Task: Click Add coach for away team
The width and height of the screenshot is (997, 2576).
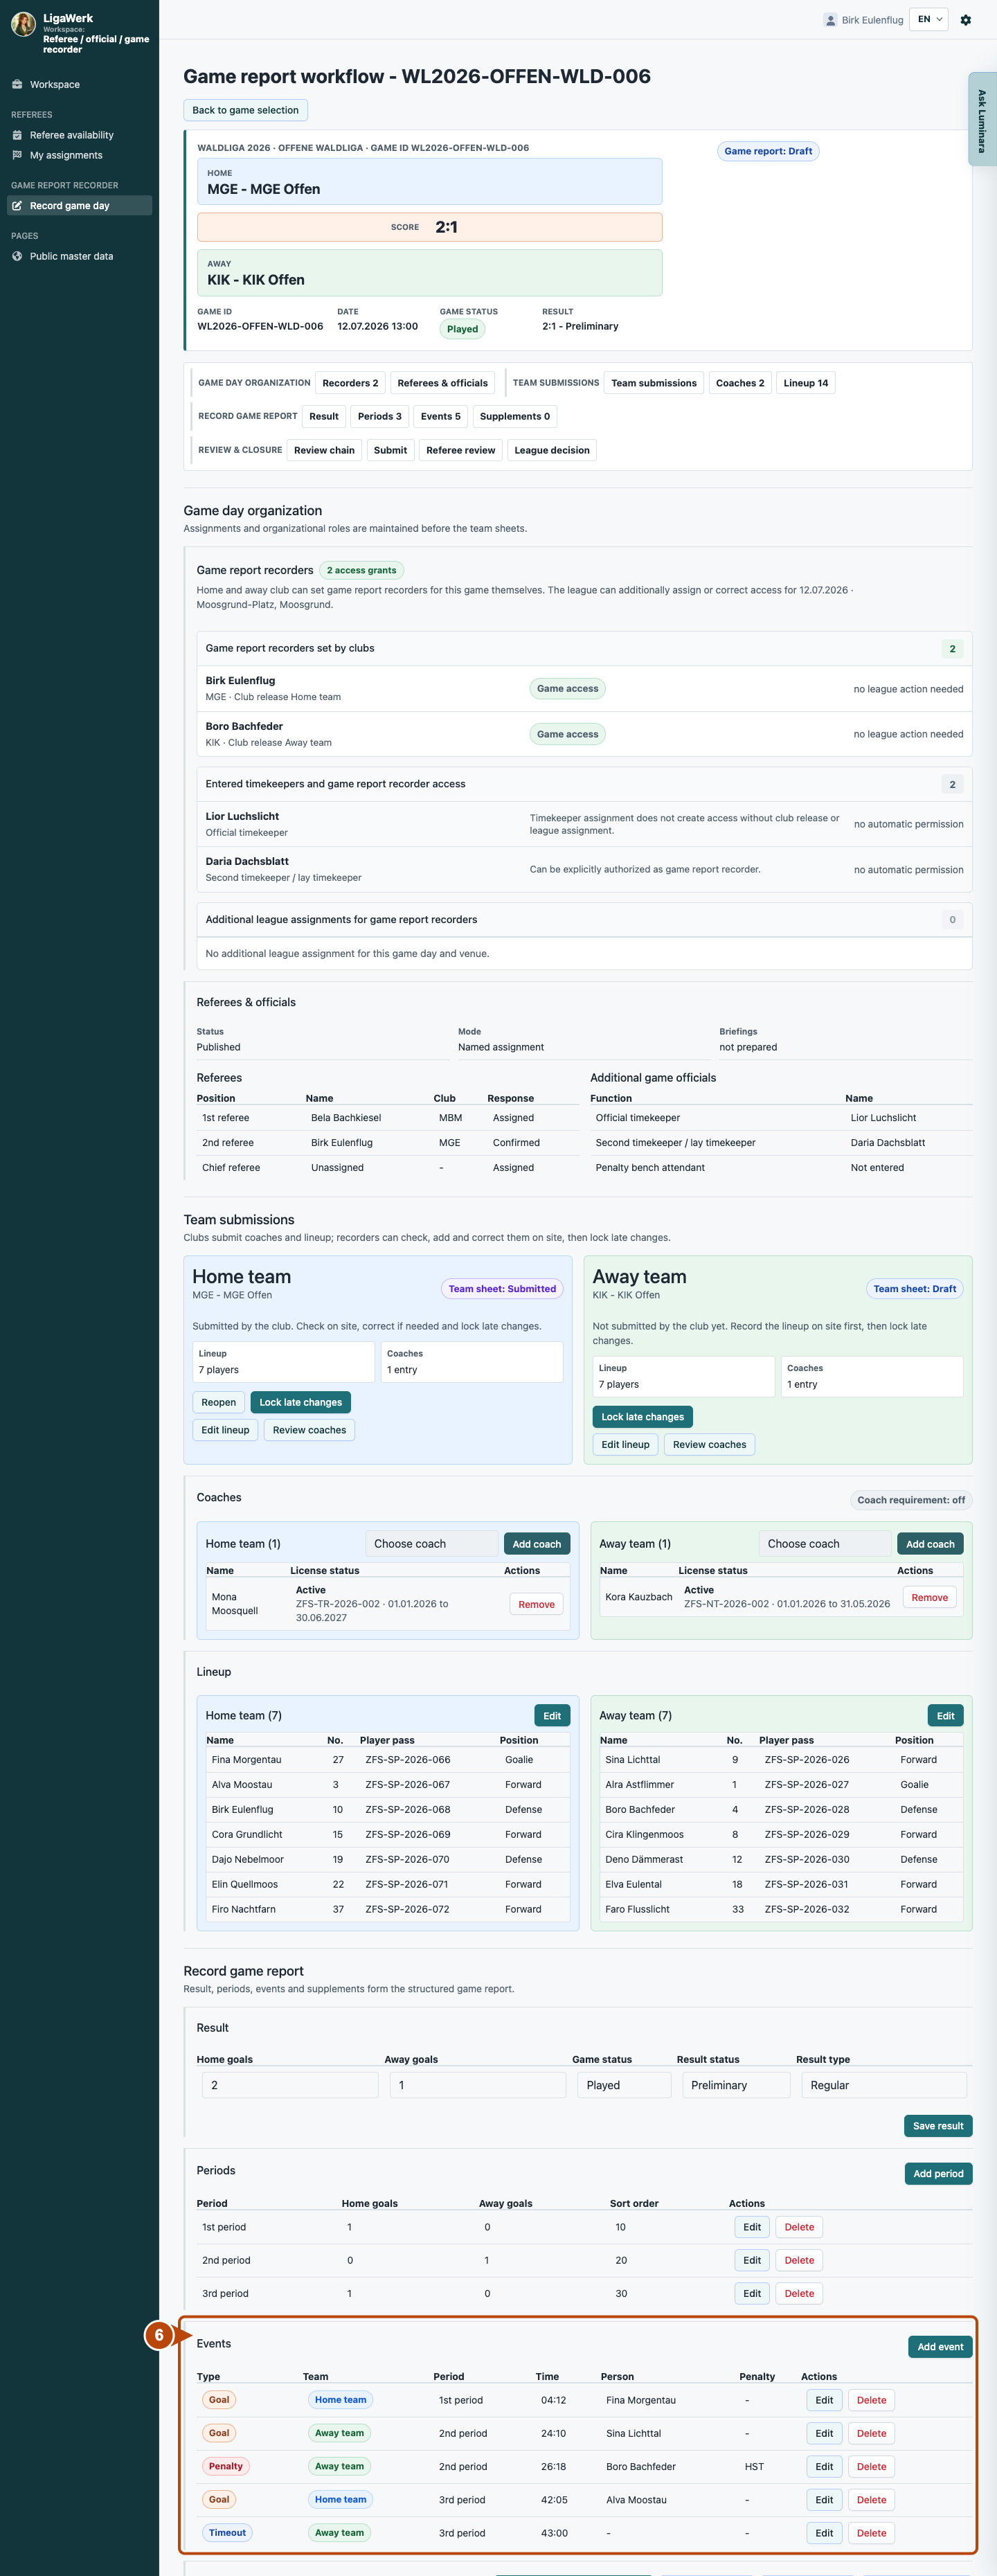Action: pos(930,1543)
